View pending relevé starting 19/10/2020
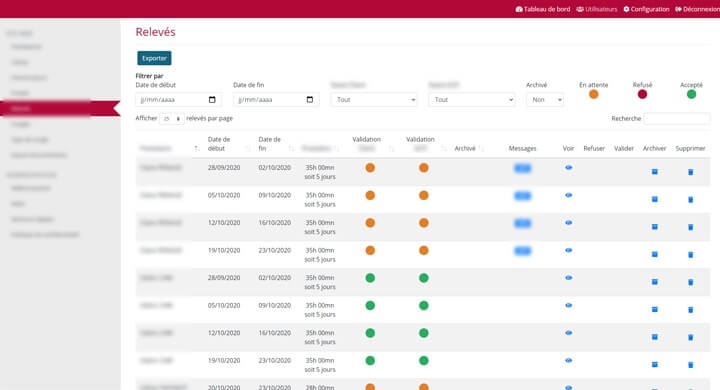720x390 pixels. [568, 250]
